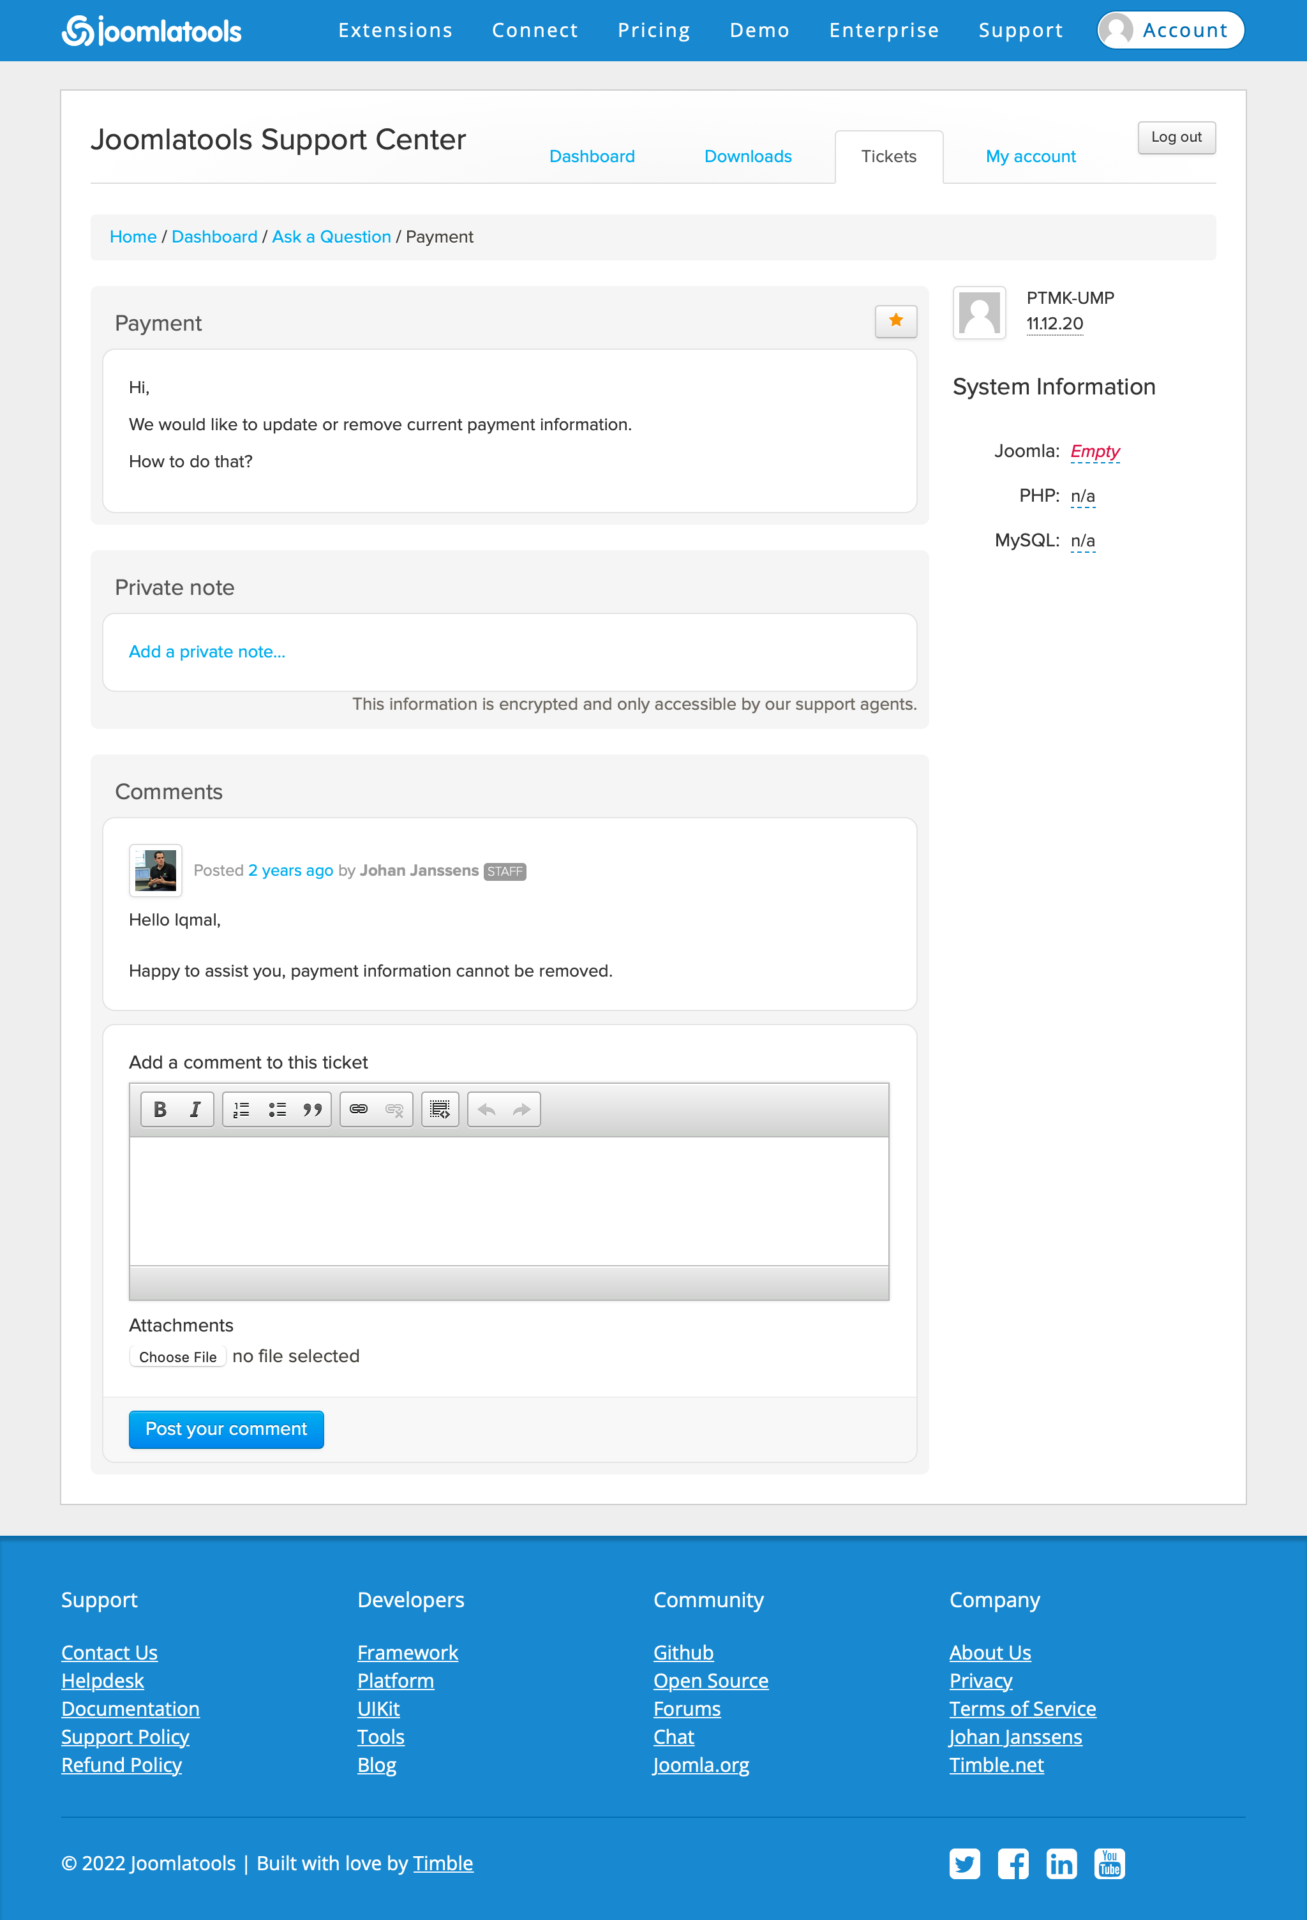Click the 11.12.20 date under PTMK-UMP
The image size is (1307, 1920).
[1055, 324]
